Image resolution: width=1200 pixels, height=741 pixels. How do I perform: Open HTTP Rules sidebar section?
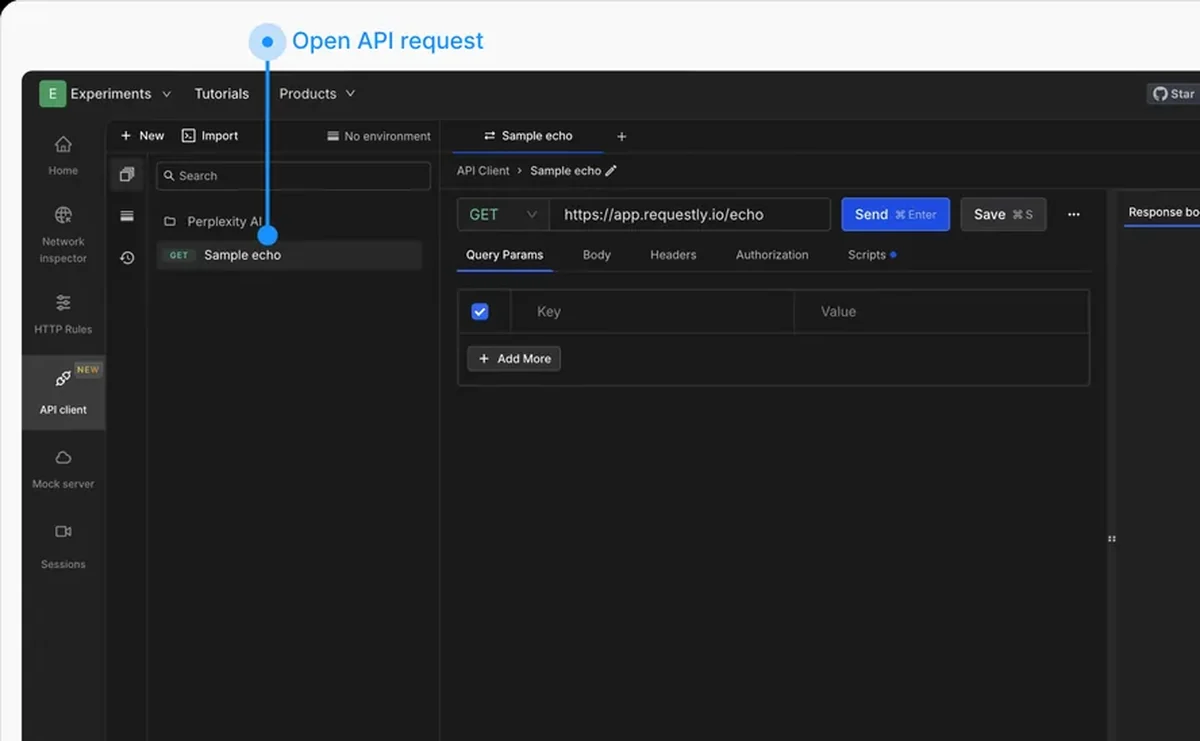click(63, 313)
